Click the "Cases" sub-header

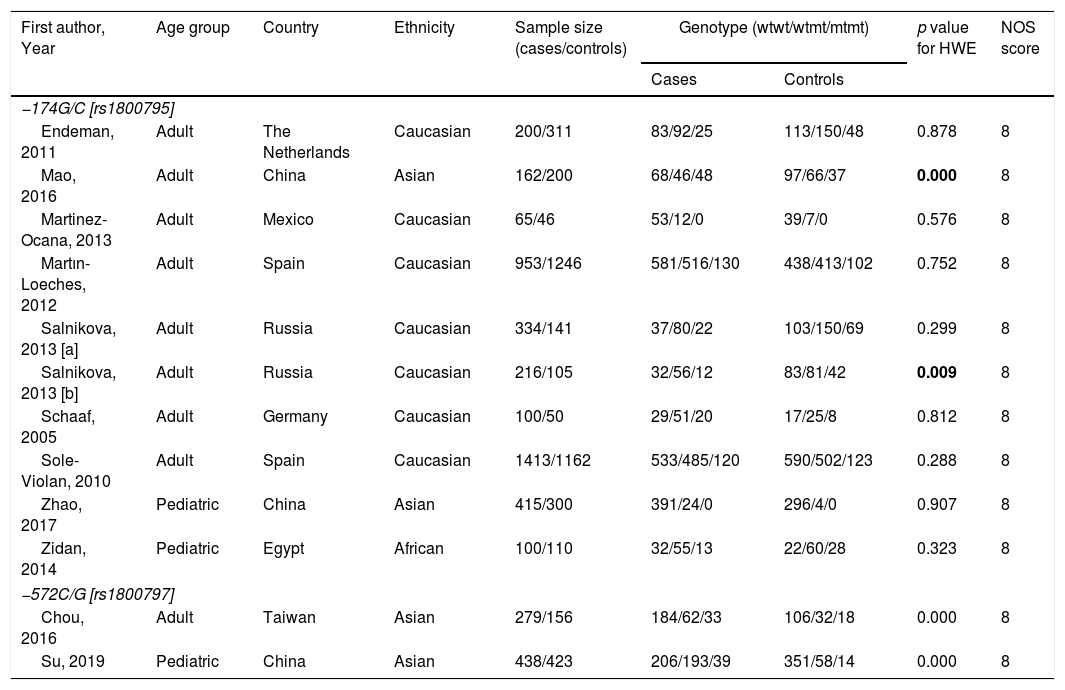click(x=674, y=79)
